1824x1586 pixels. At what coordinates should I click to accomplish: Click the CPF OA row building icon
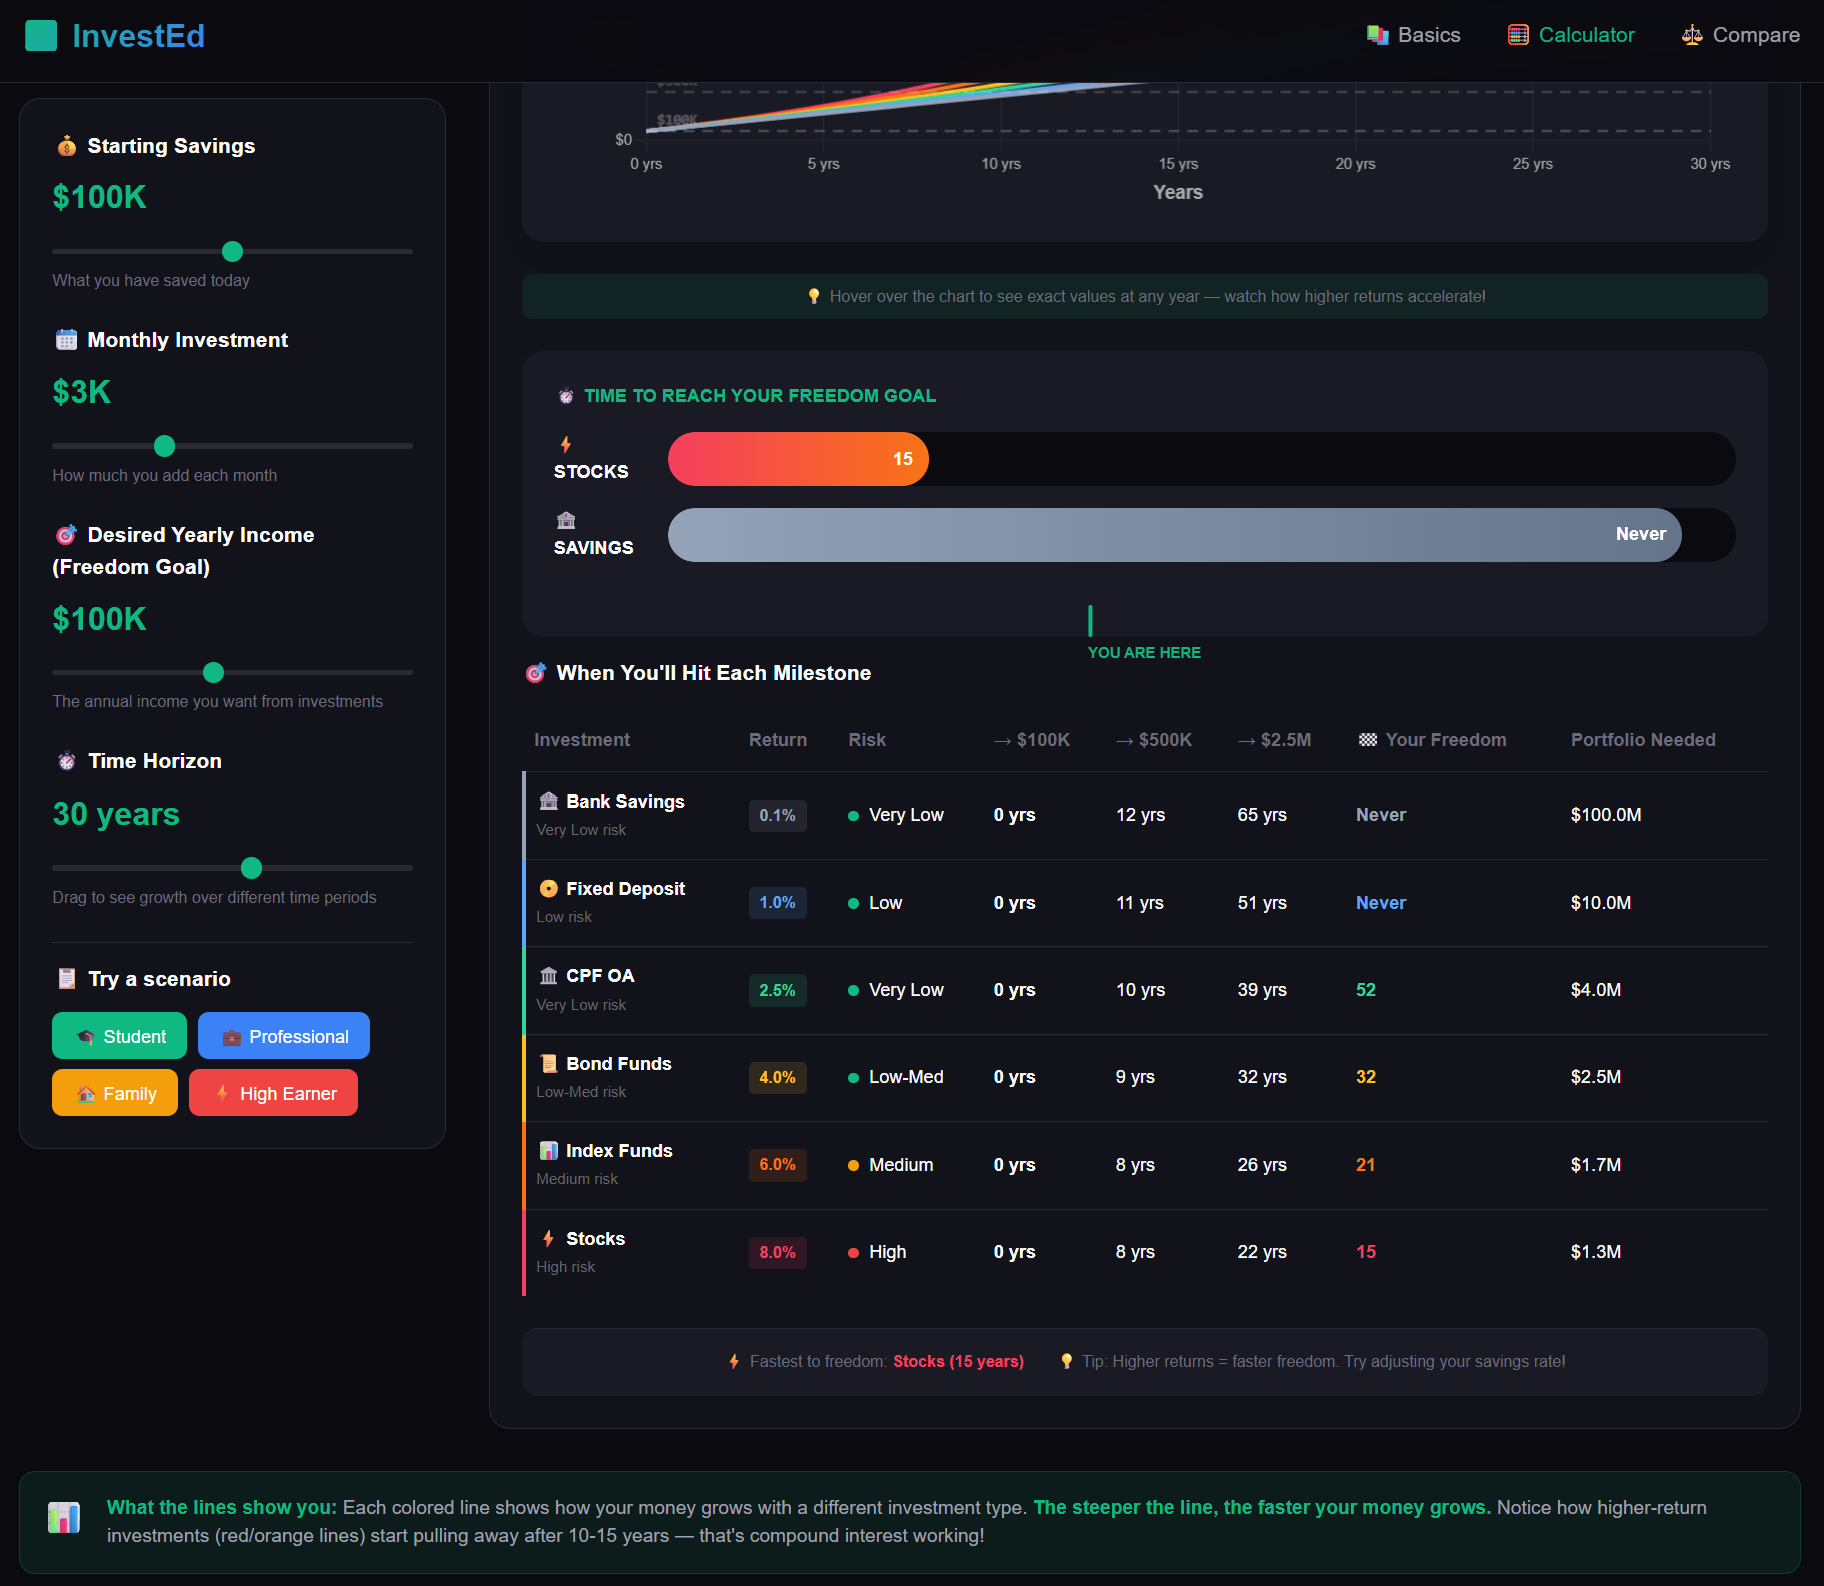tap(549, 976)
